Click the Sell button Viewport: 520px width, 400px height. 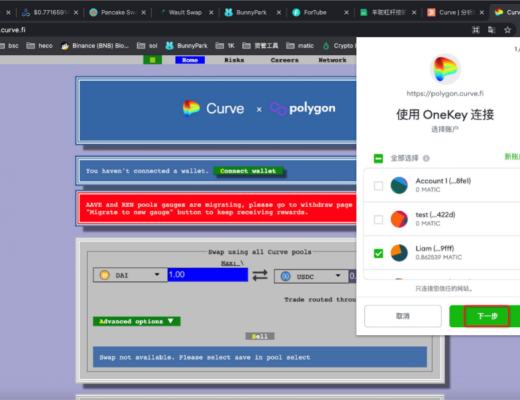coord(260,336)
